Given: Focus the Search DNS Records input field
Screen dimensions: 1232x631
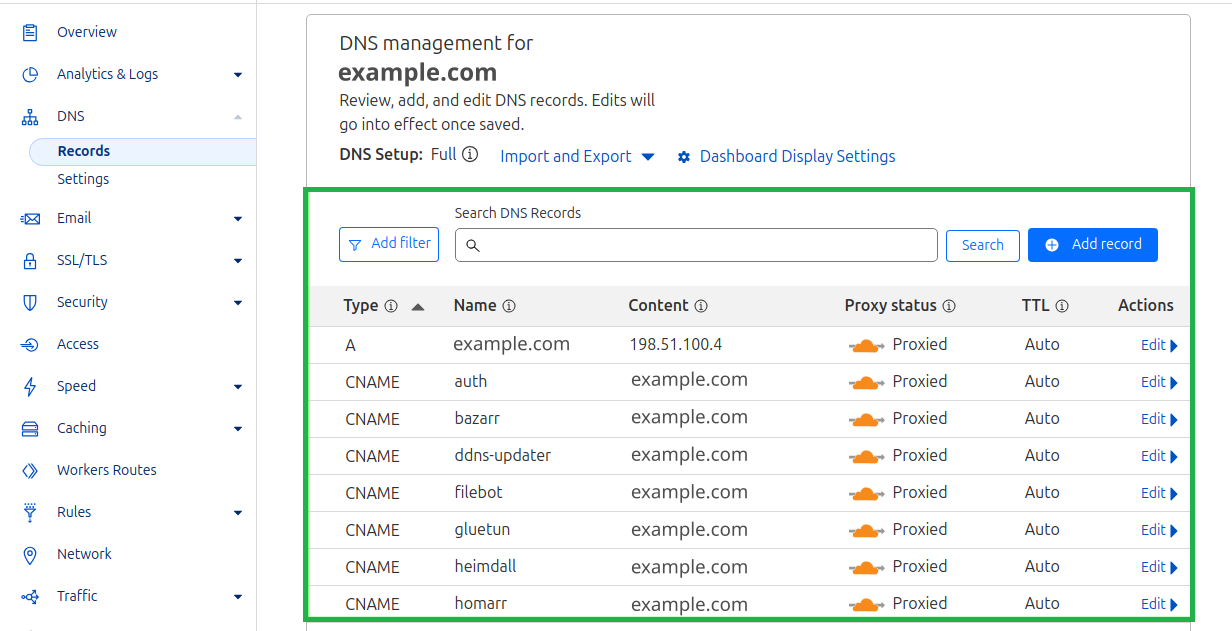Looking at the screenshot, I should [x=696, y=245].
